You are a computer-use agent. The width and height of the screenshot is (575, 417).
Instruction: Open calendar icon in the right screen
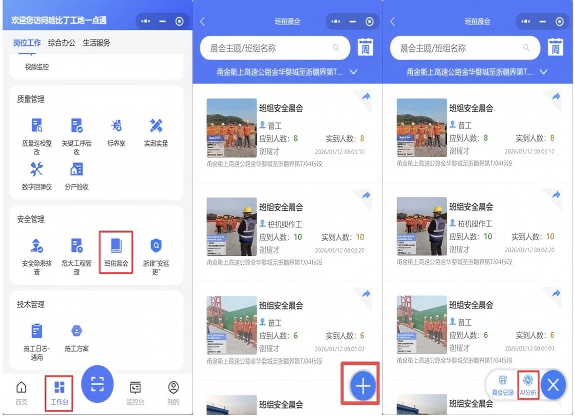click(555, 47)
